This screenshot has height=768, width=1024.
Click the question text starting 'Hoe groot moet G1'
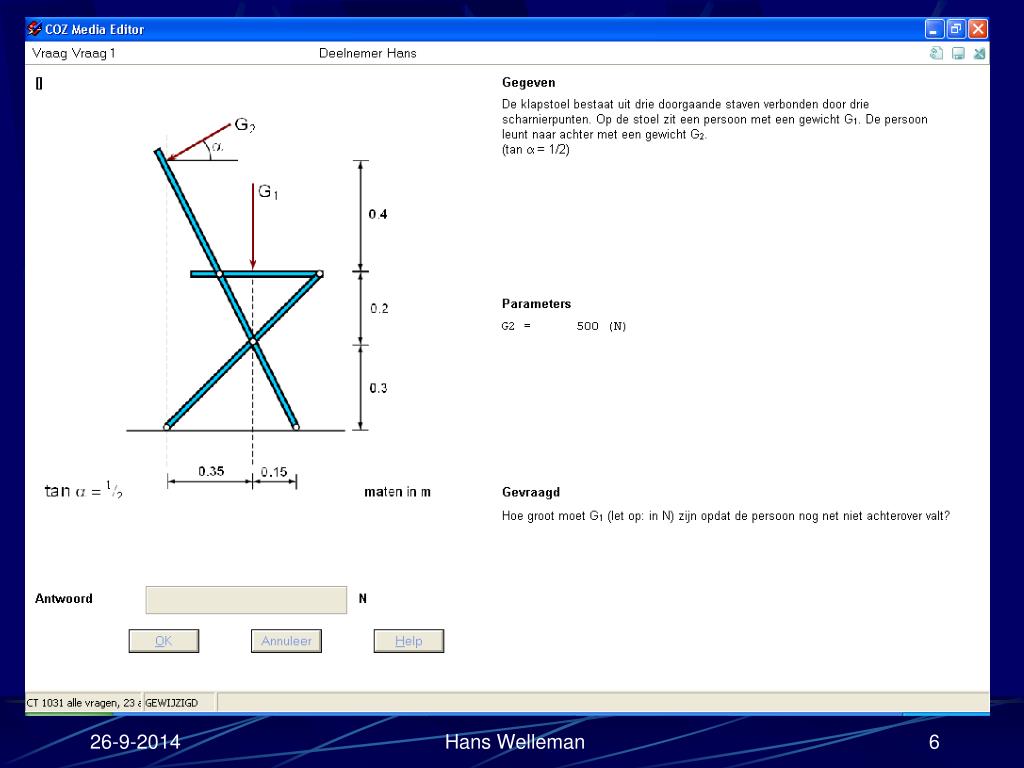(x=726, y=516)
